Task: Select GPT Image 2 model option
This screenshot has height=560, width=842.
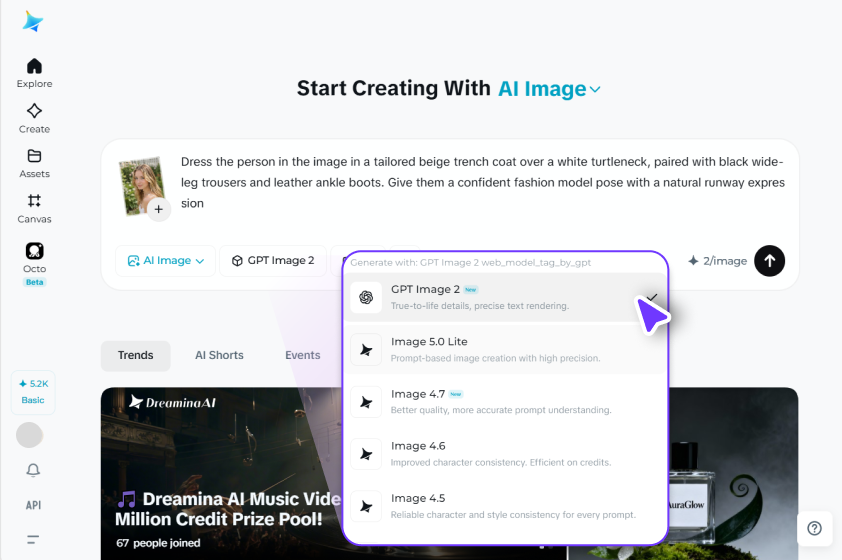Action: [x=505, y=297]
